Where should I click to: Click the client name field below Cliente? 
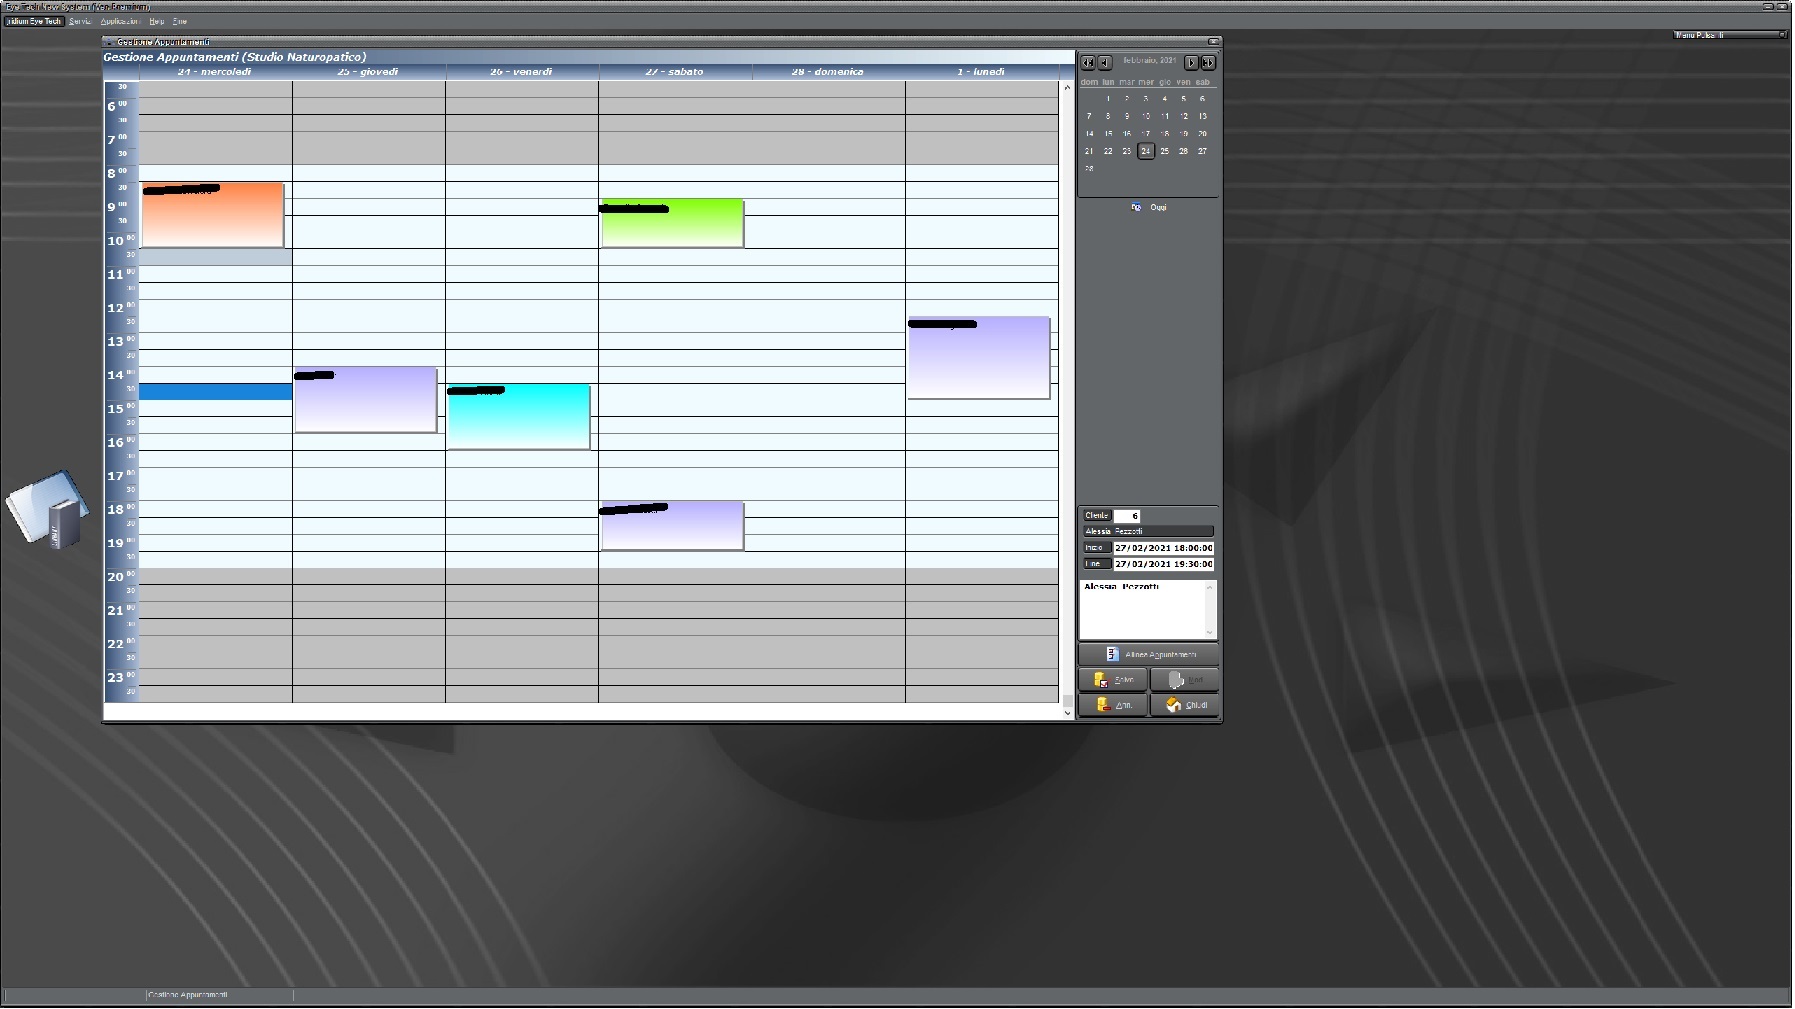click(1148, 531)
